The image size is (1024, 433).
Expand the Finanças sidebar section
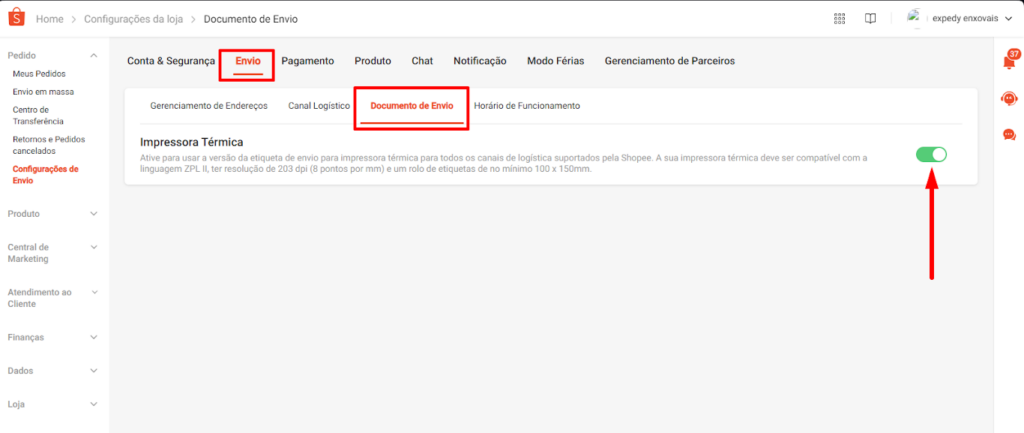(x=94, y=337)
